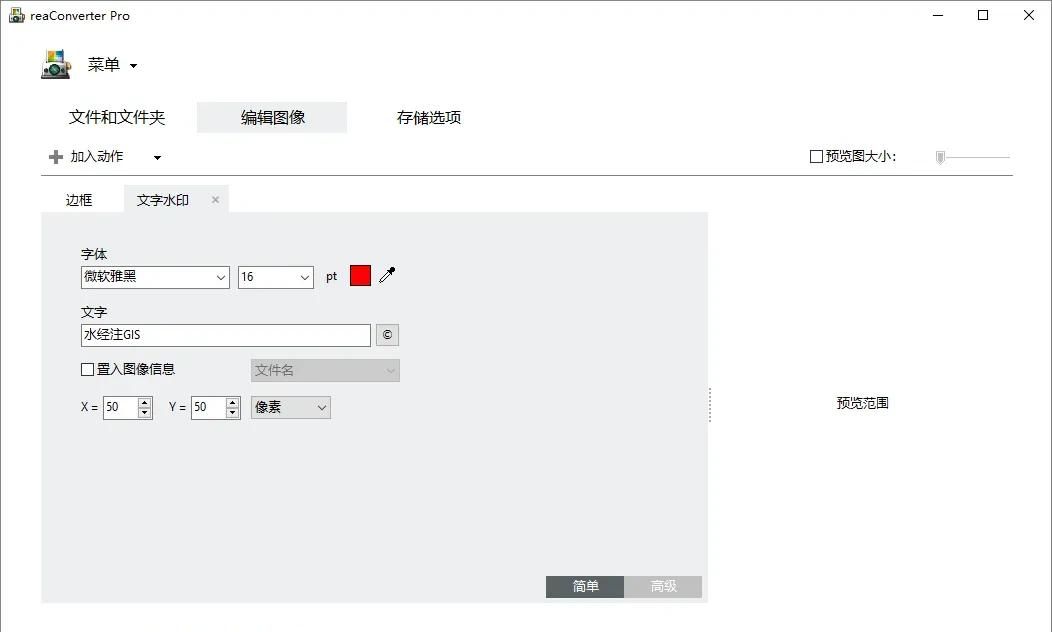Close the 文字水印 tab via its × icon
This screenshot has height=632, width=1052.
(x=215, y=199)
